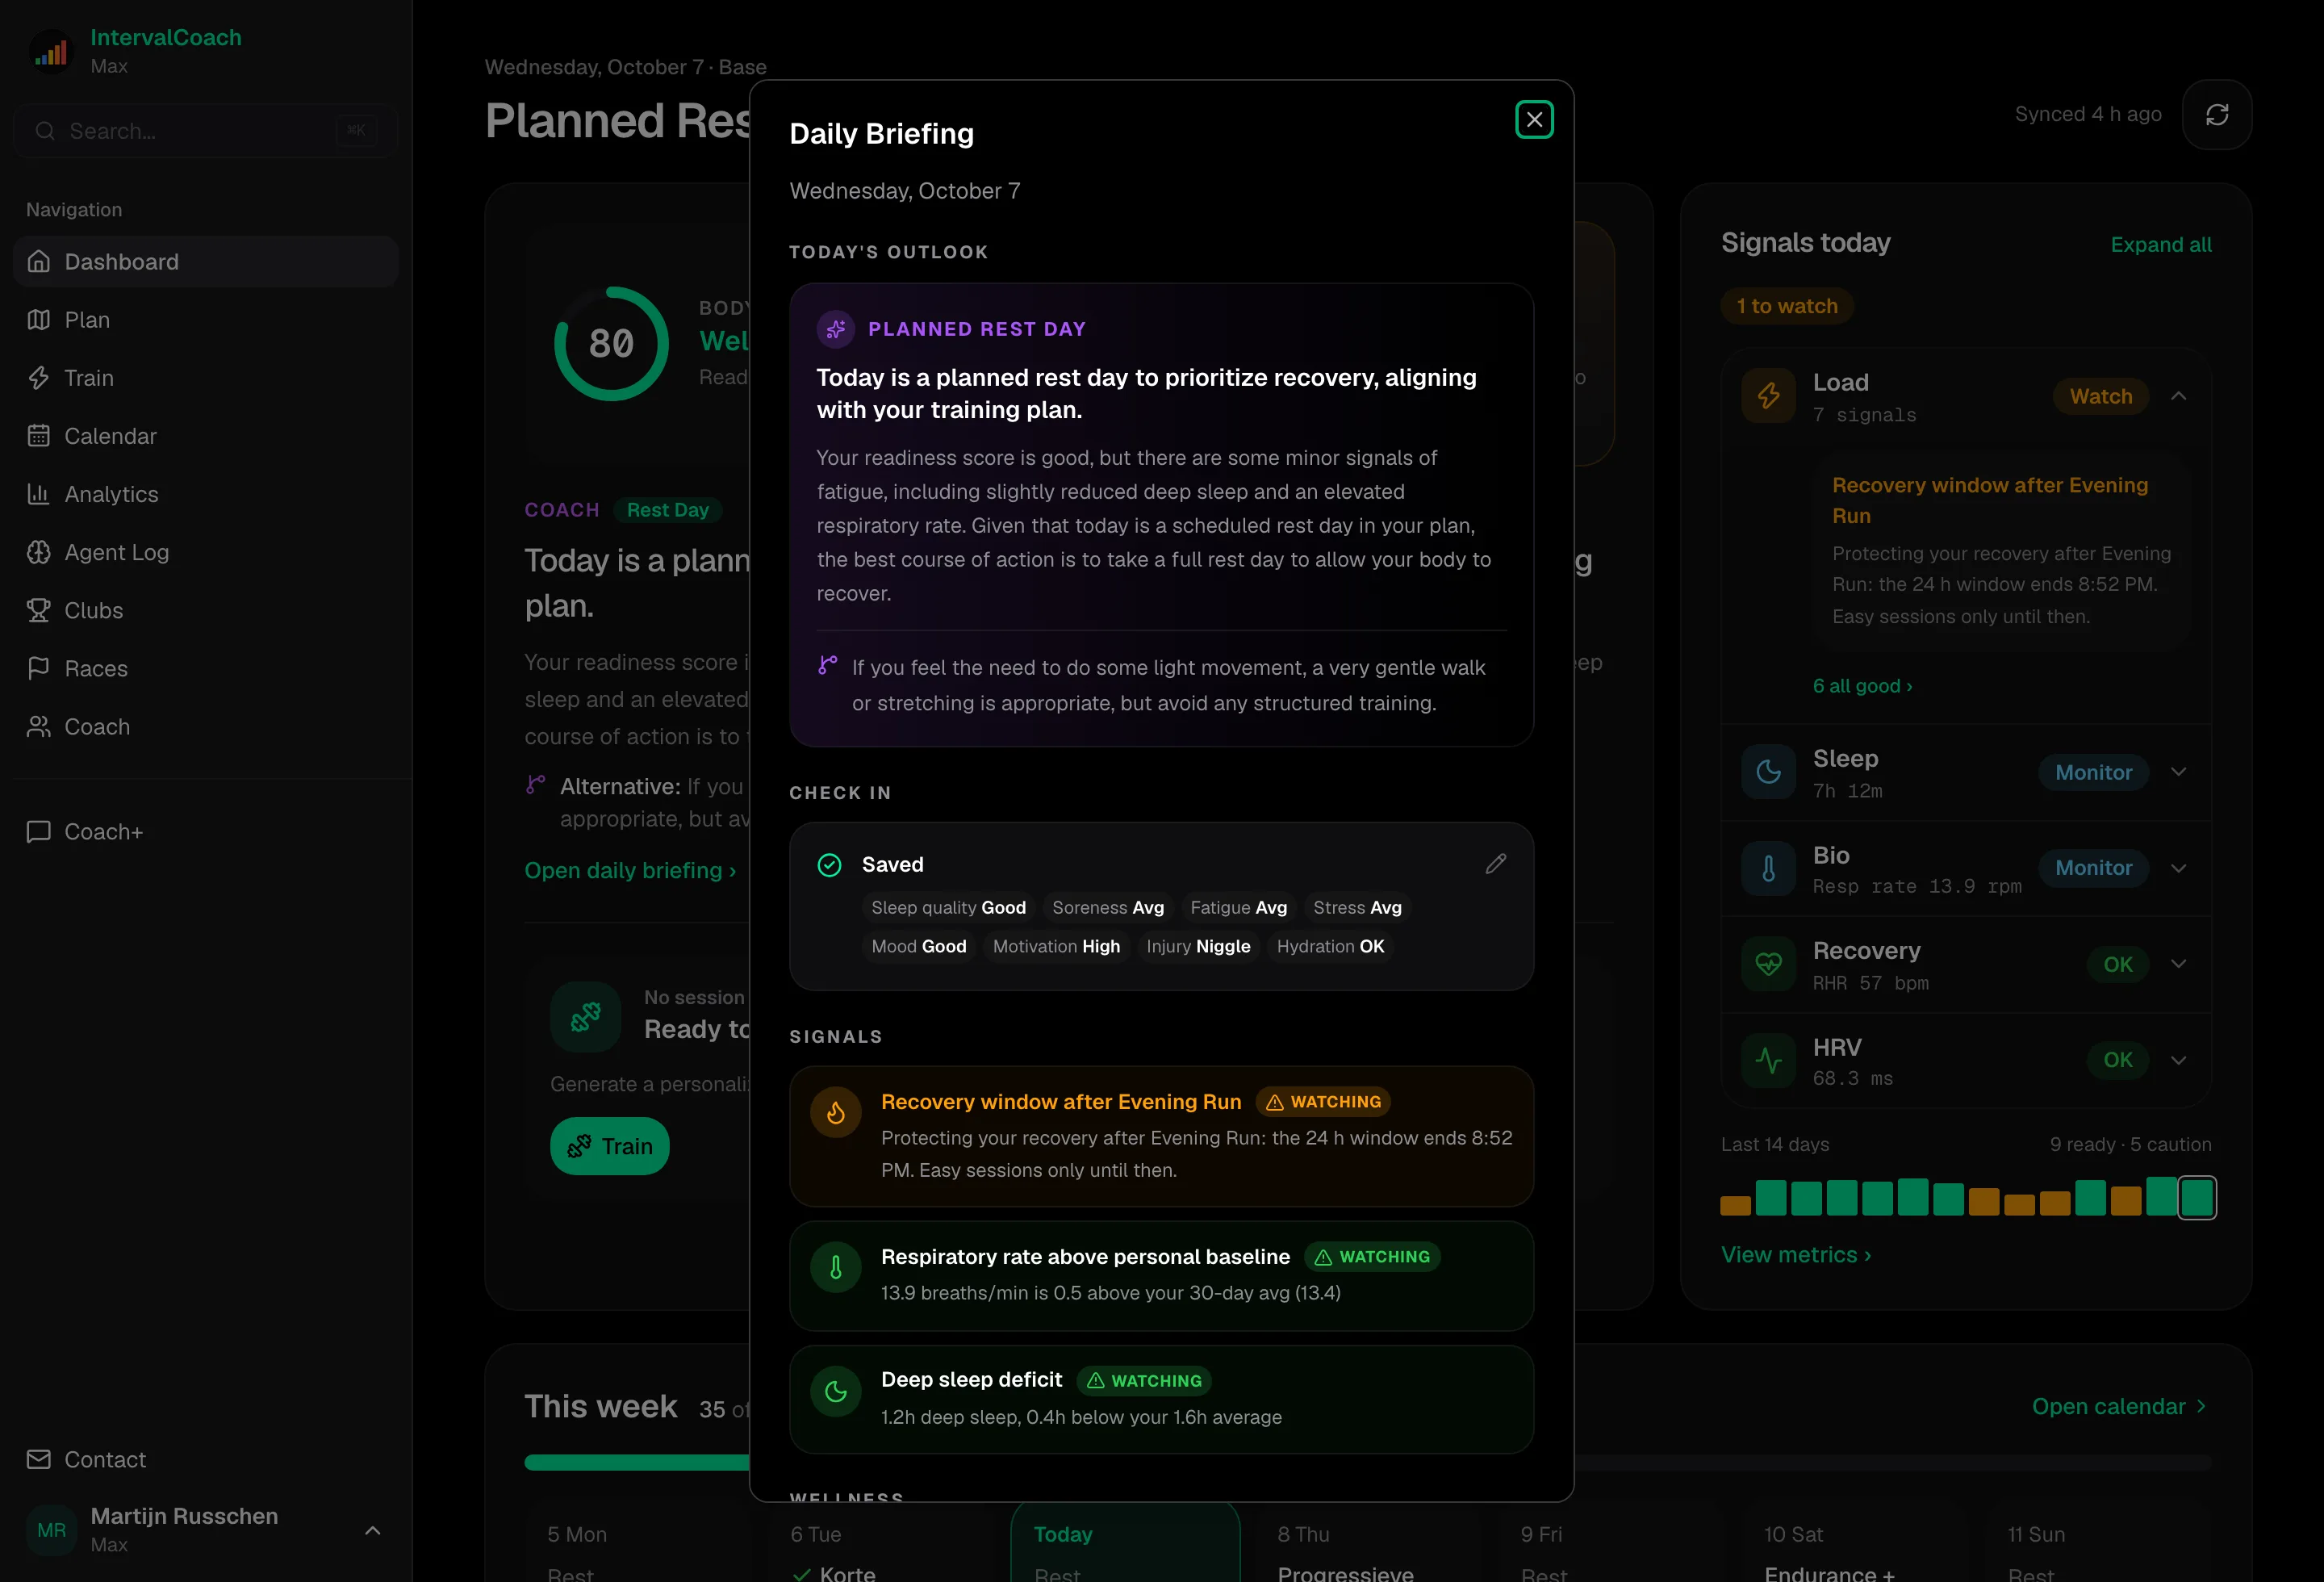Click the Sleep moon icon in Signals today
Screen dimensions: 2324x1582
[1768, 772]
